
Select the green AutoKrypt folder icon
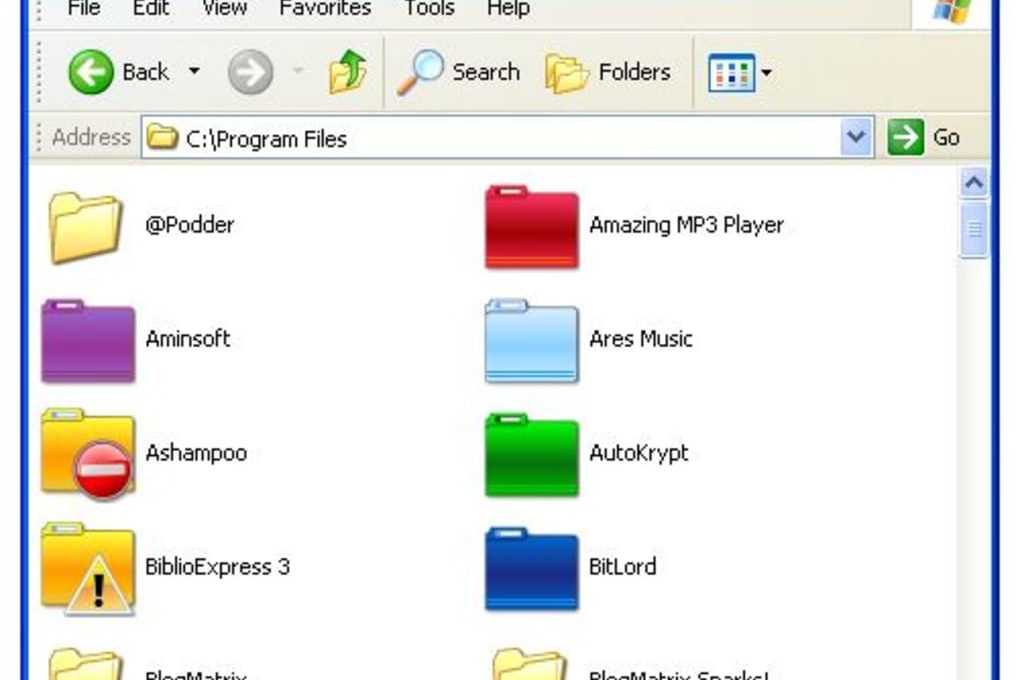(531, 455)
